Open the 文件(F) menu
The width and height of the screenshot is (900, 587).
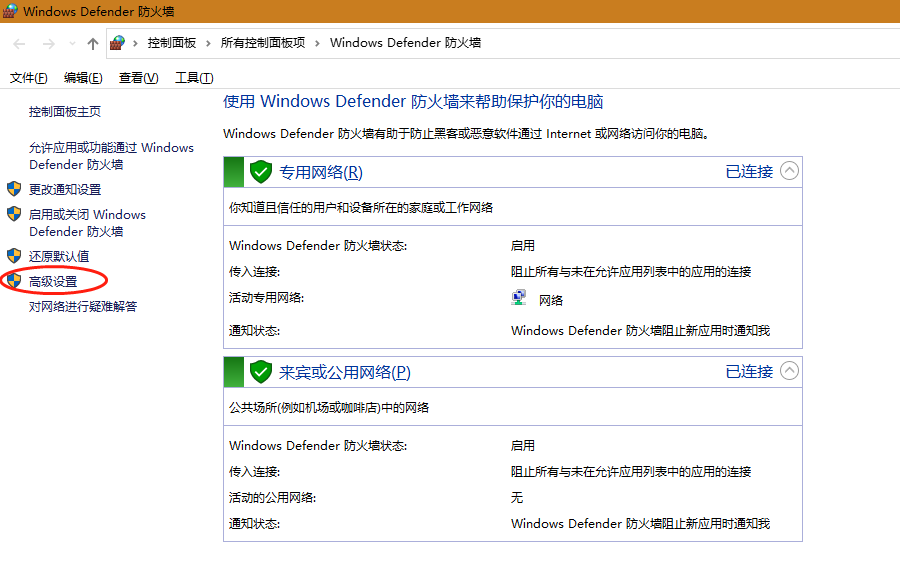(29, 77)
